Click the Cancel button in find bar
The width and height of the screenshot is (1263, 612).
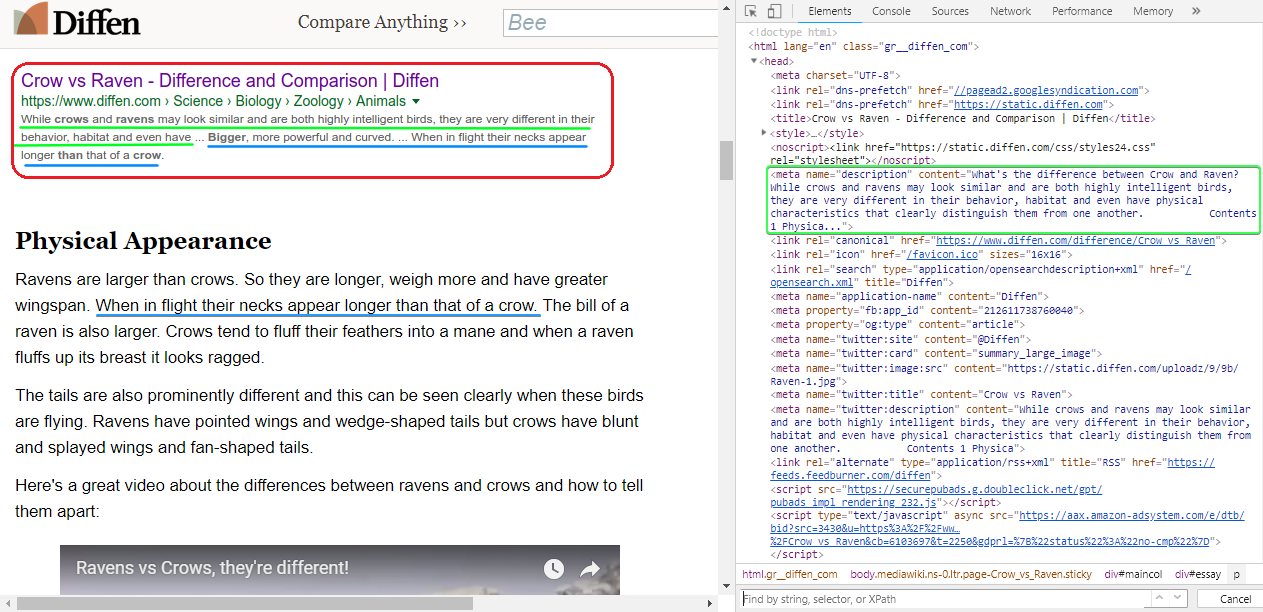click(x=1235, y=599)
